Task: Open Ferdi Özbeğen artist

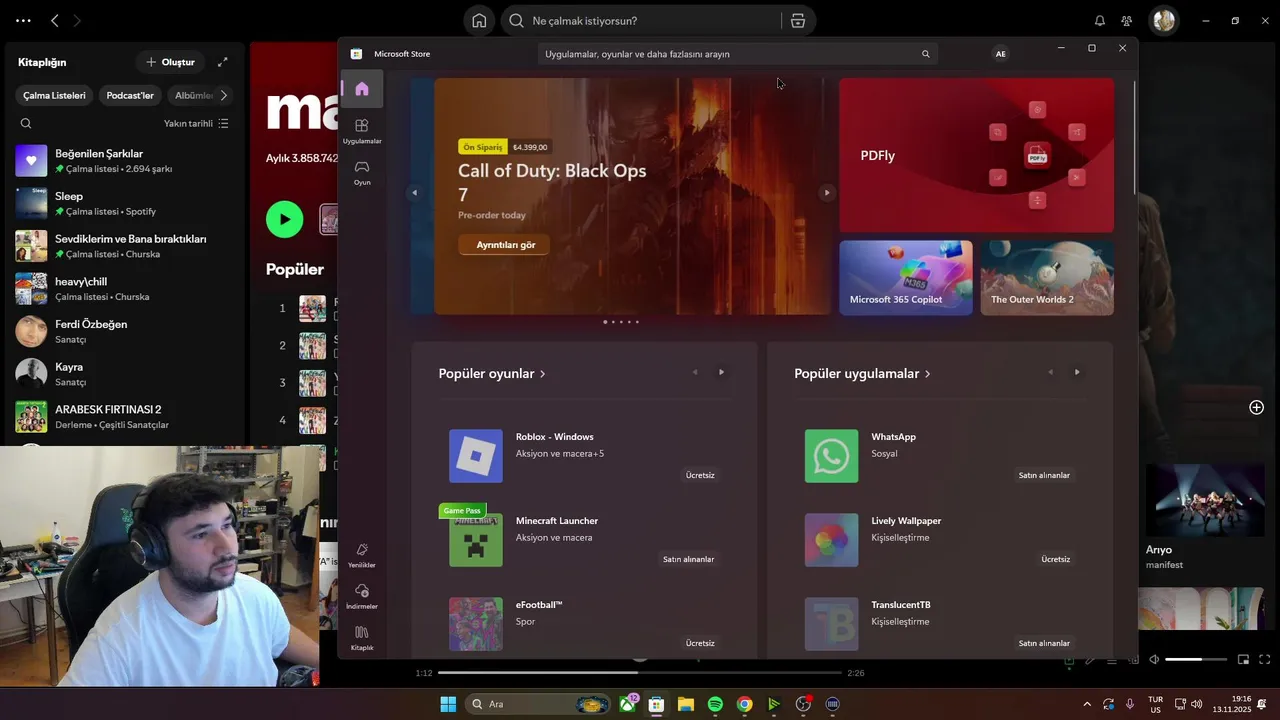Action: (124, 331)
